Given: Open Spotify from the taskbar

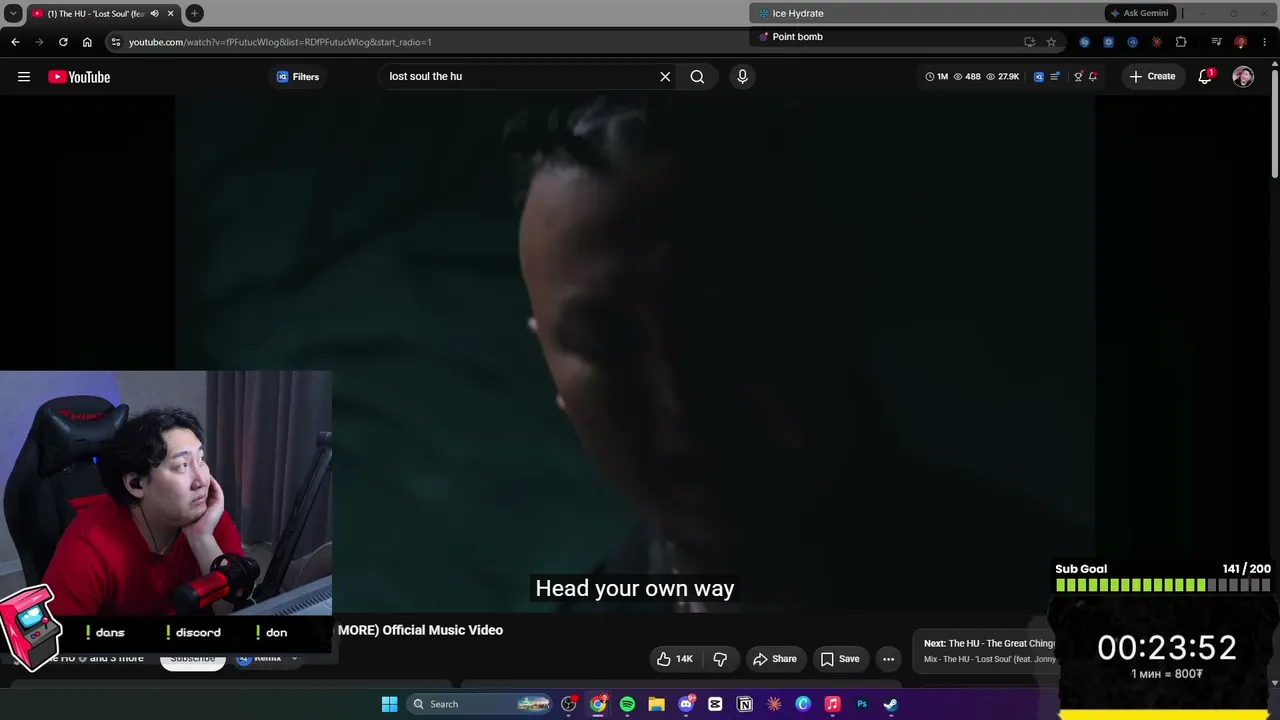Looking at the screenshot, I should (627, 704).
